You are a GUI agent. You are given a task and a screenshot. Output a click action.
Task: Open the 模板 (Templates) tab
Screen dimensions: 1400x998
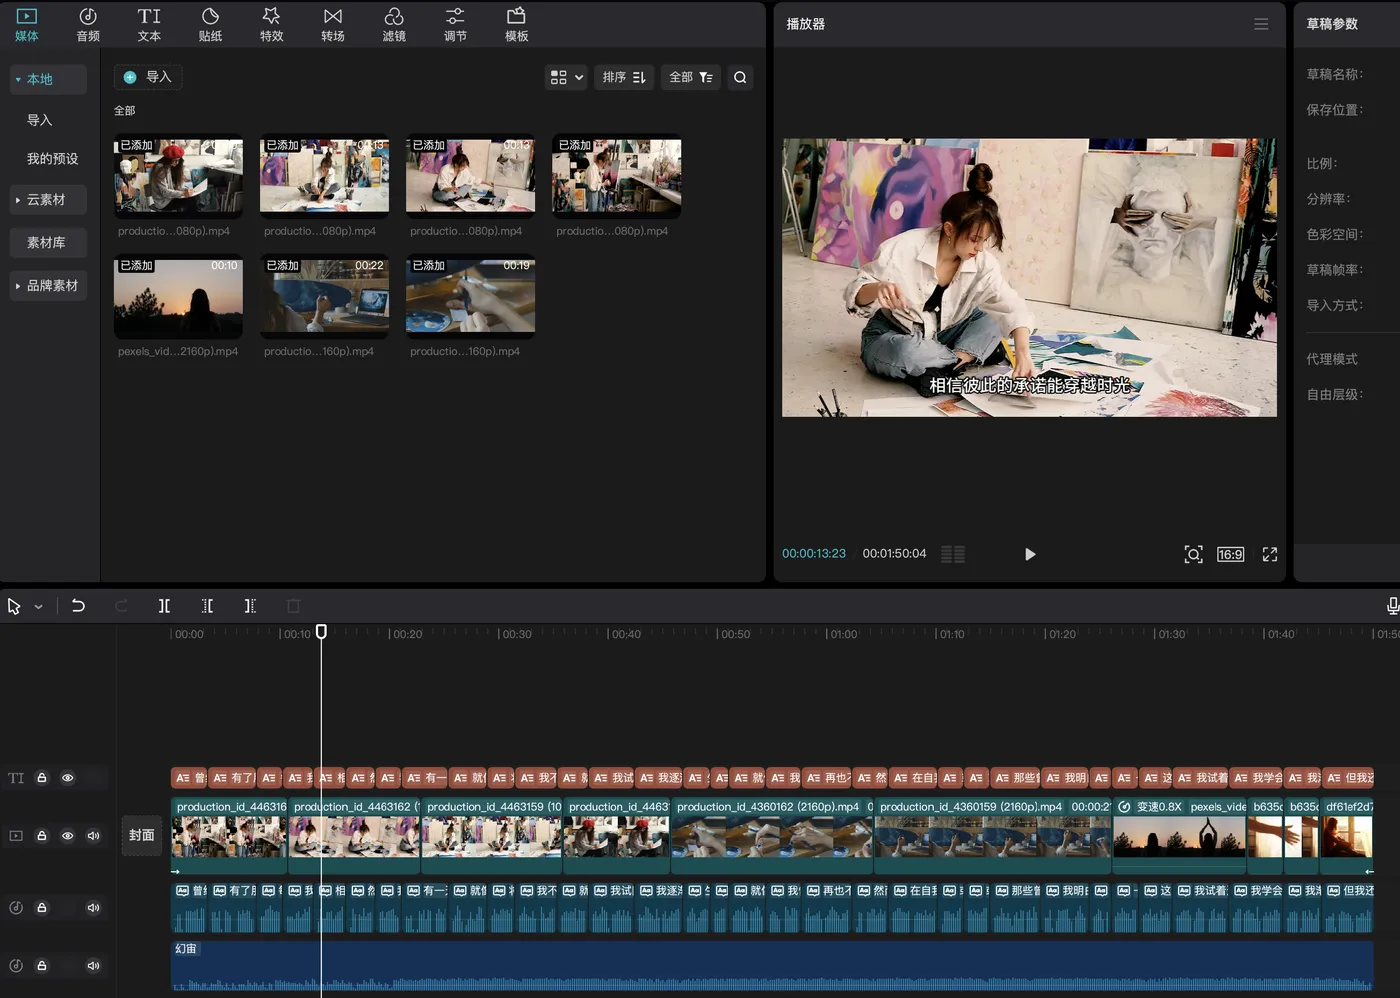(516, 25)
